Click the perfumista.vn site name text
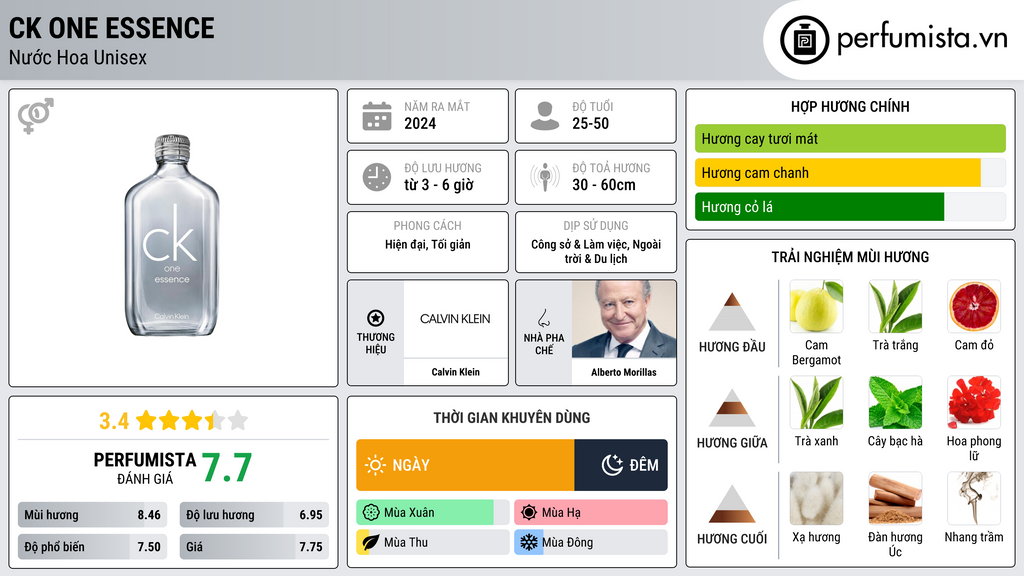This screenshot has height=576, width=1024. (x=920, y=40)
